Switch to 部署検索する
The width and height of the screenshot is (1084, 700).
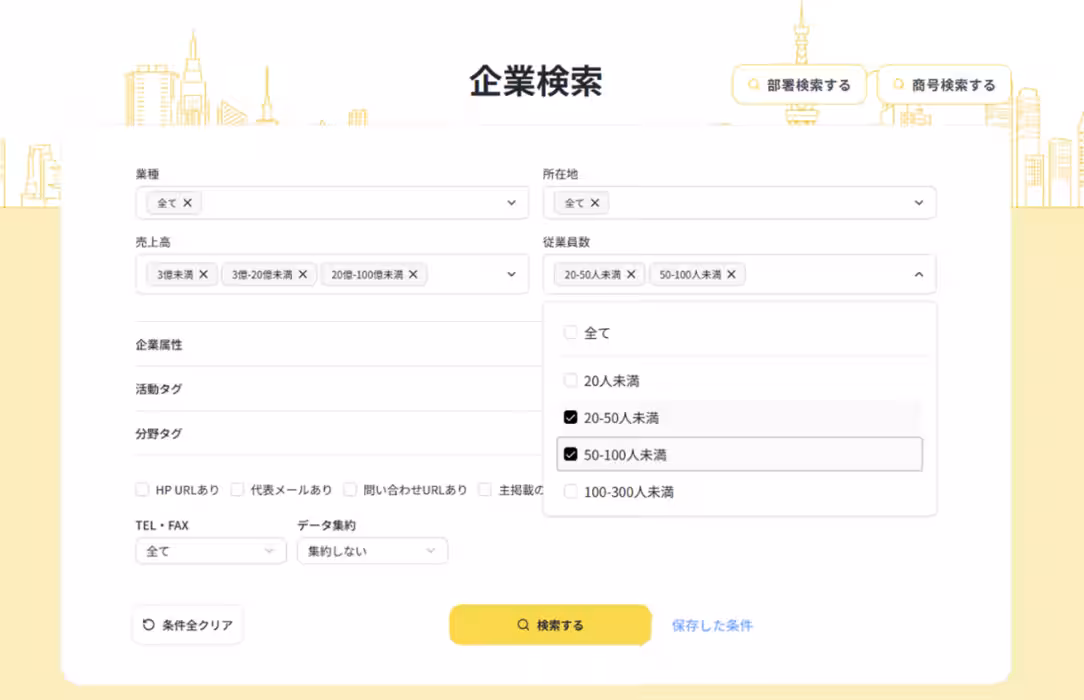(799, 85)
